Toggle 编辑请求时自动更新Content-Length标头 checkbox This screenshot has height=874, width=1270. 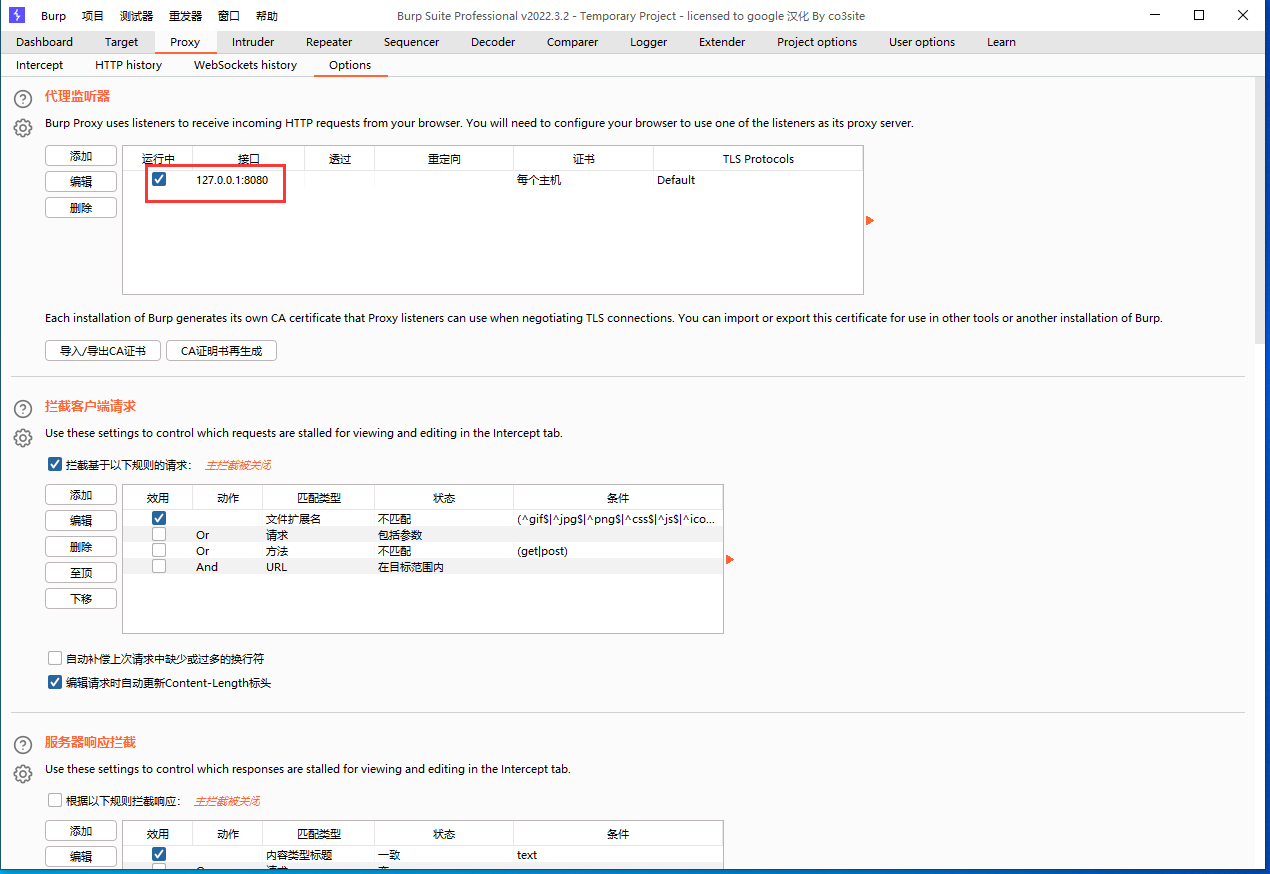55,683
